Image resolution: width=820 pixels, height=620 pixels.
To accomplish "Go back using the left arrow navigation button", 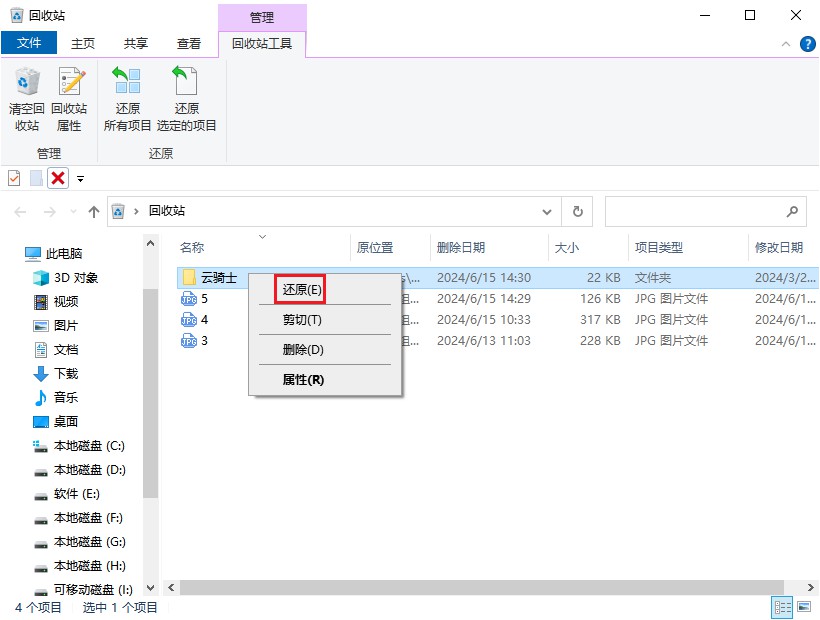I will pos(20,212).
